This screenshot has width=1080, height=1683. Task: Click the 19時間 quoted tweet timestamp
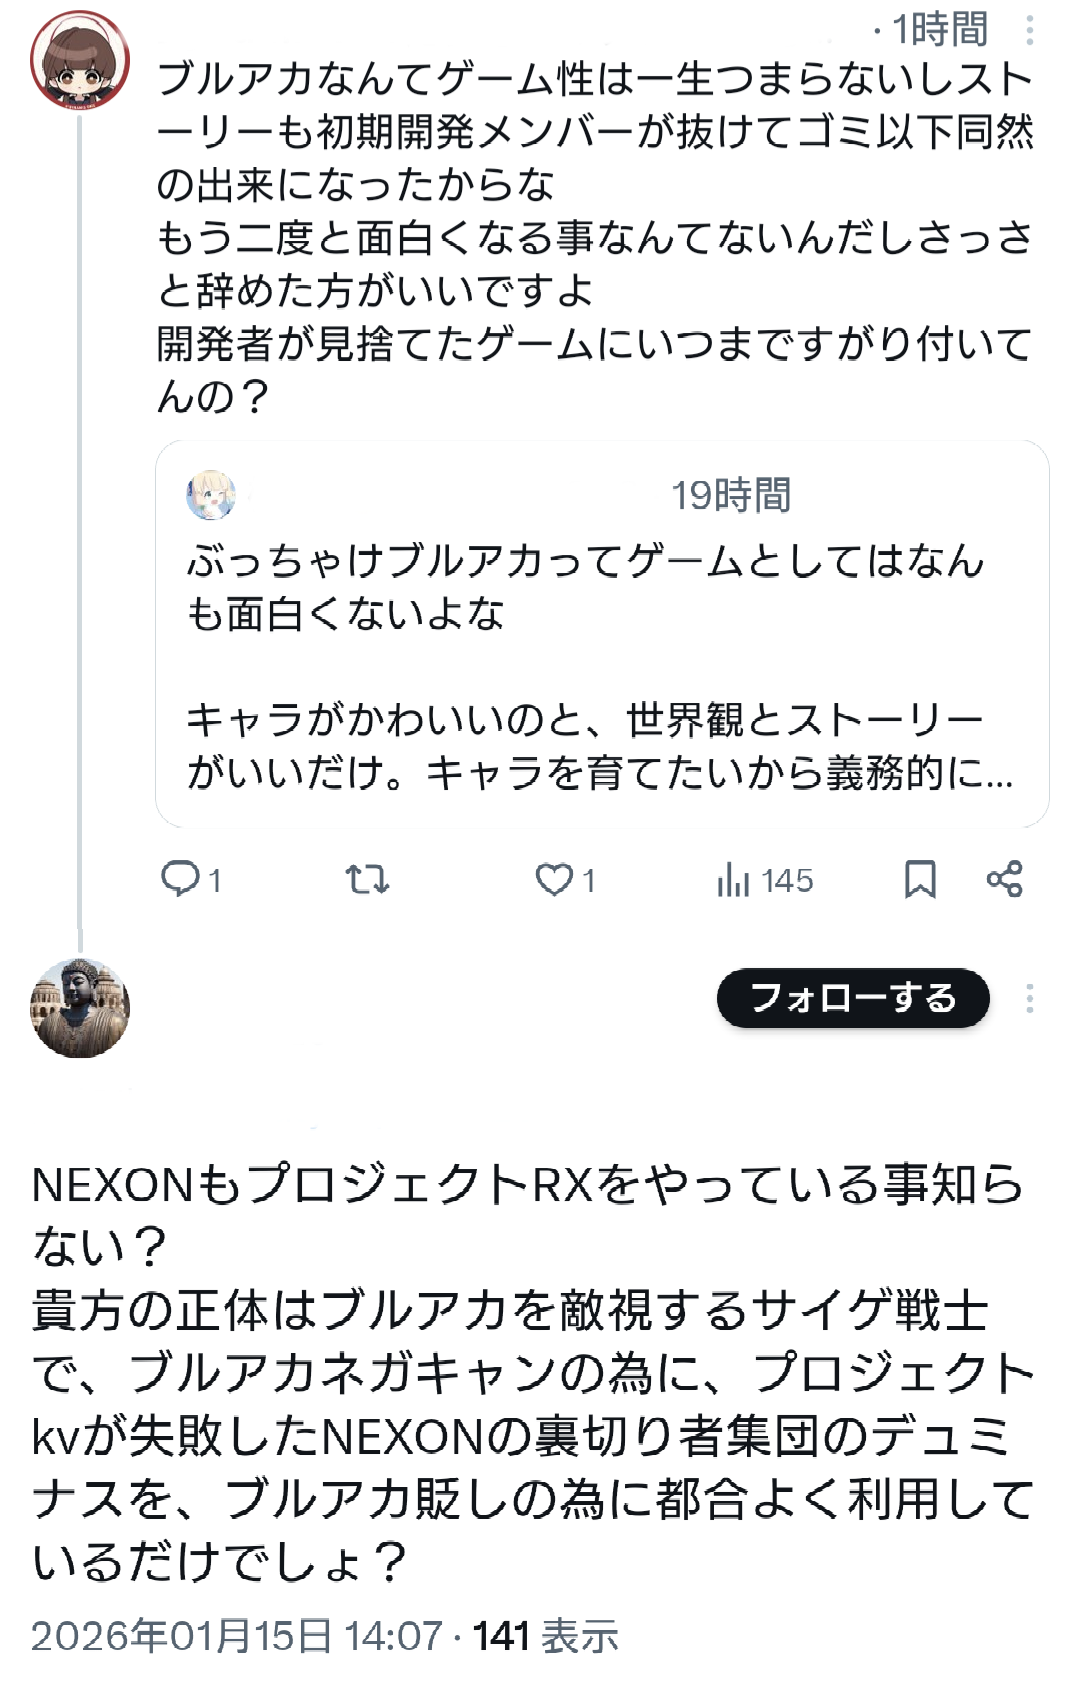(x=731, y=495)
